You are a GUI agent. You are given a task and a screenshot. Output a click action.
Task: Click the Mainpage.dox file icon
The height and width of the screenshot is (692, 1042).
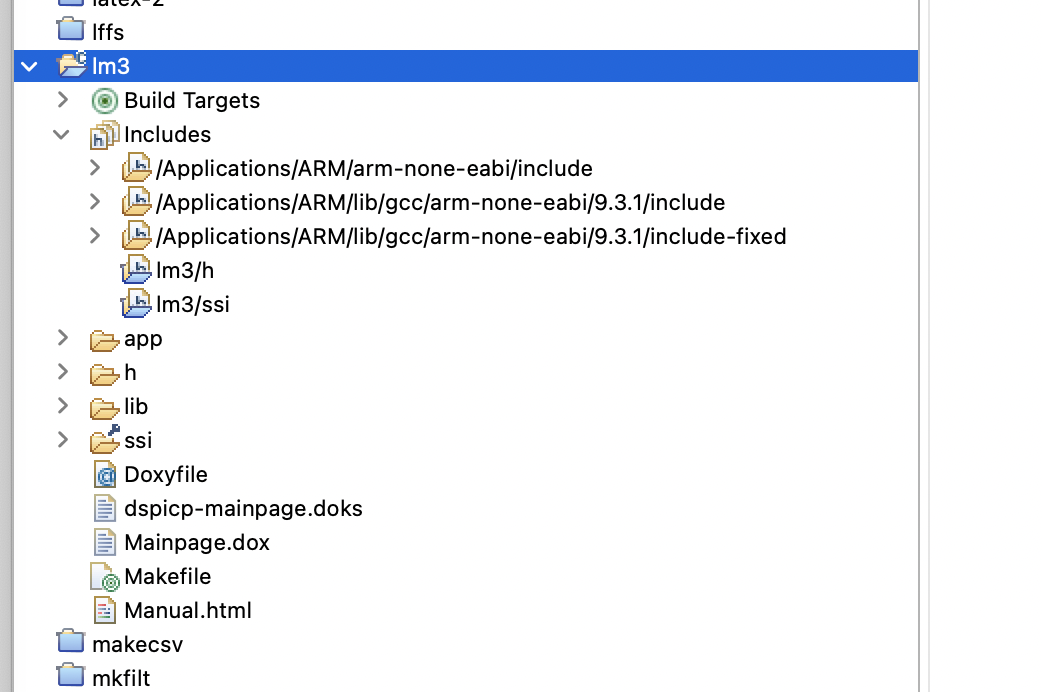[x=104, y=543]
